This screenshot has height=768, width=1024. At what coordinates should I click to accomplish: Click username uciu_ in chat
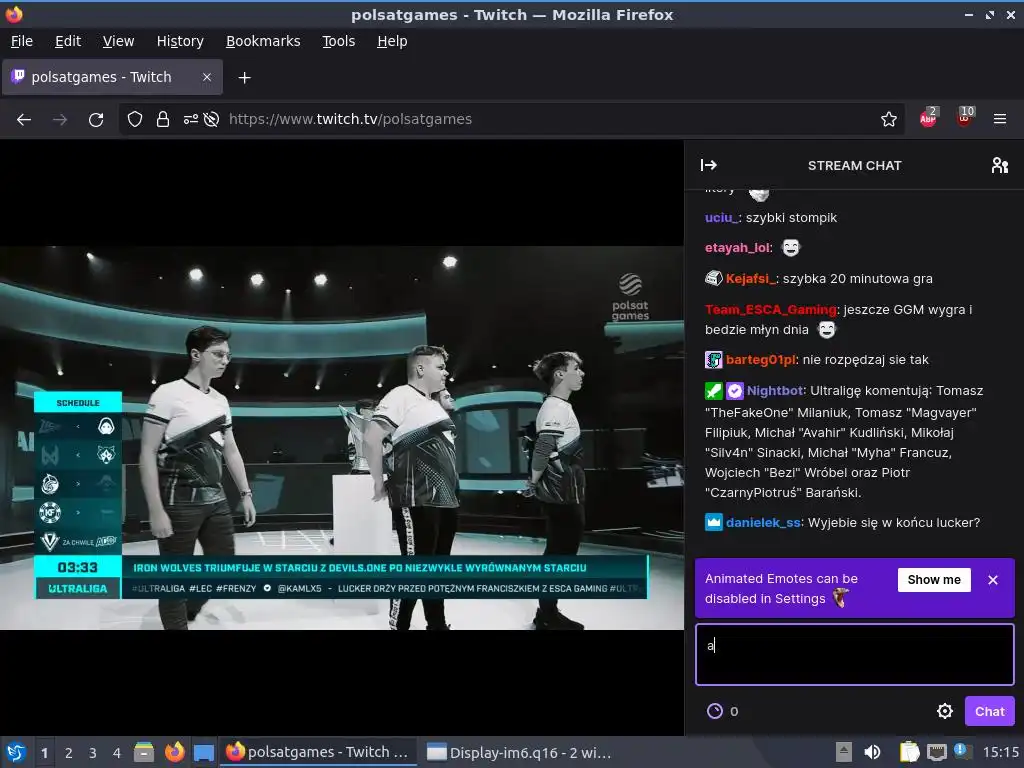pyautogui.click(x=721, y=217)
